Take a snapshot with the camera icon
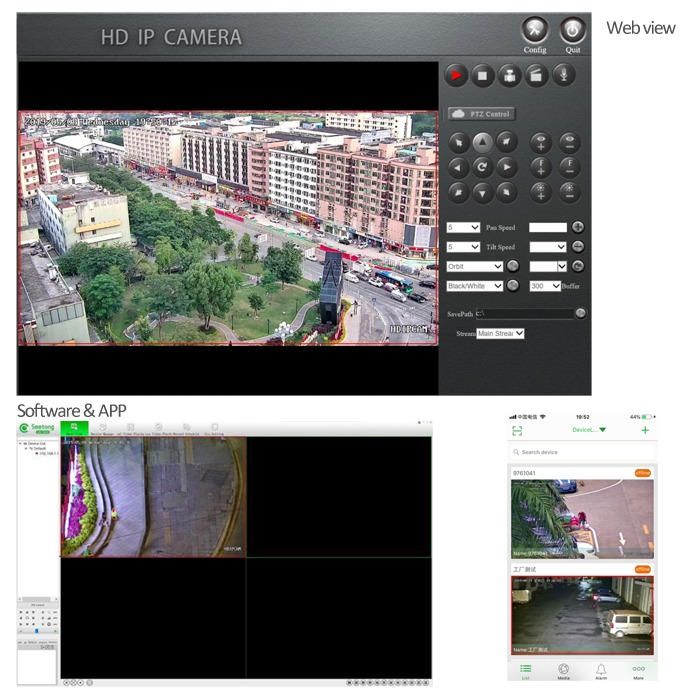The width and height of the screenshot is (700, 700). [509, 75]
